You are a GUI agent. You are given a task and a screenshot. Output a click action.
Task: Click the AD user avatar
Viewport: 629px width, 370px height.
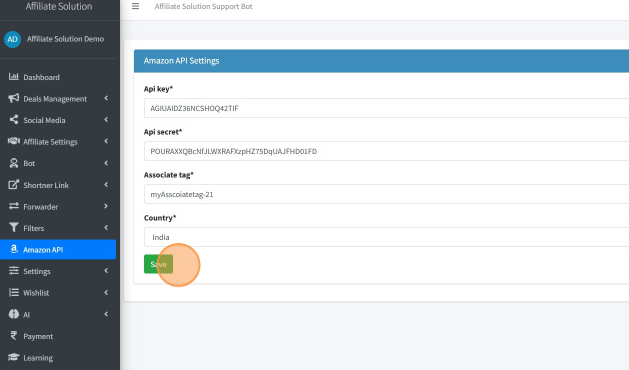pyautogui.click(x=12, y=39)
